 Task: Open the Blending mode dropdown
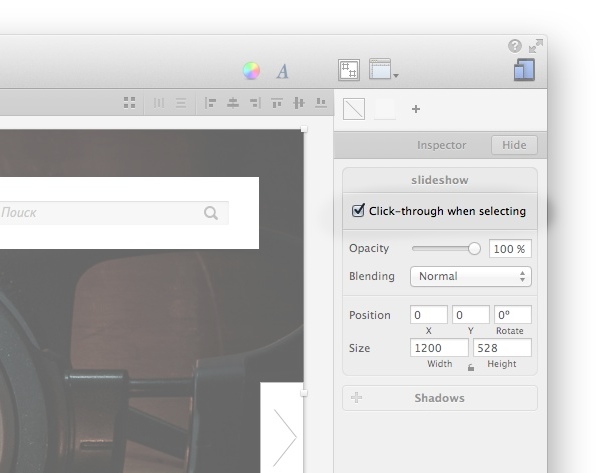[x=471, y=277]
